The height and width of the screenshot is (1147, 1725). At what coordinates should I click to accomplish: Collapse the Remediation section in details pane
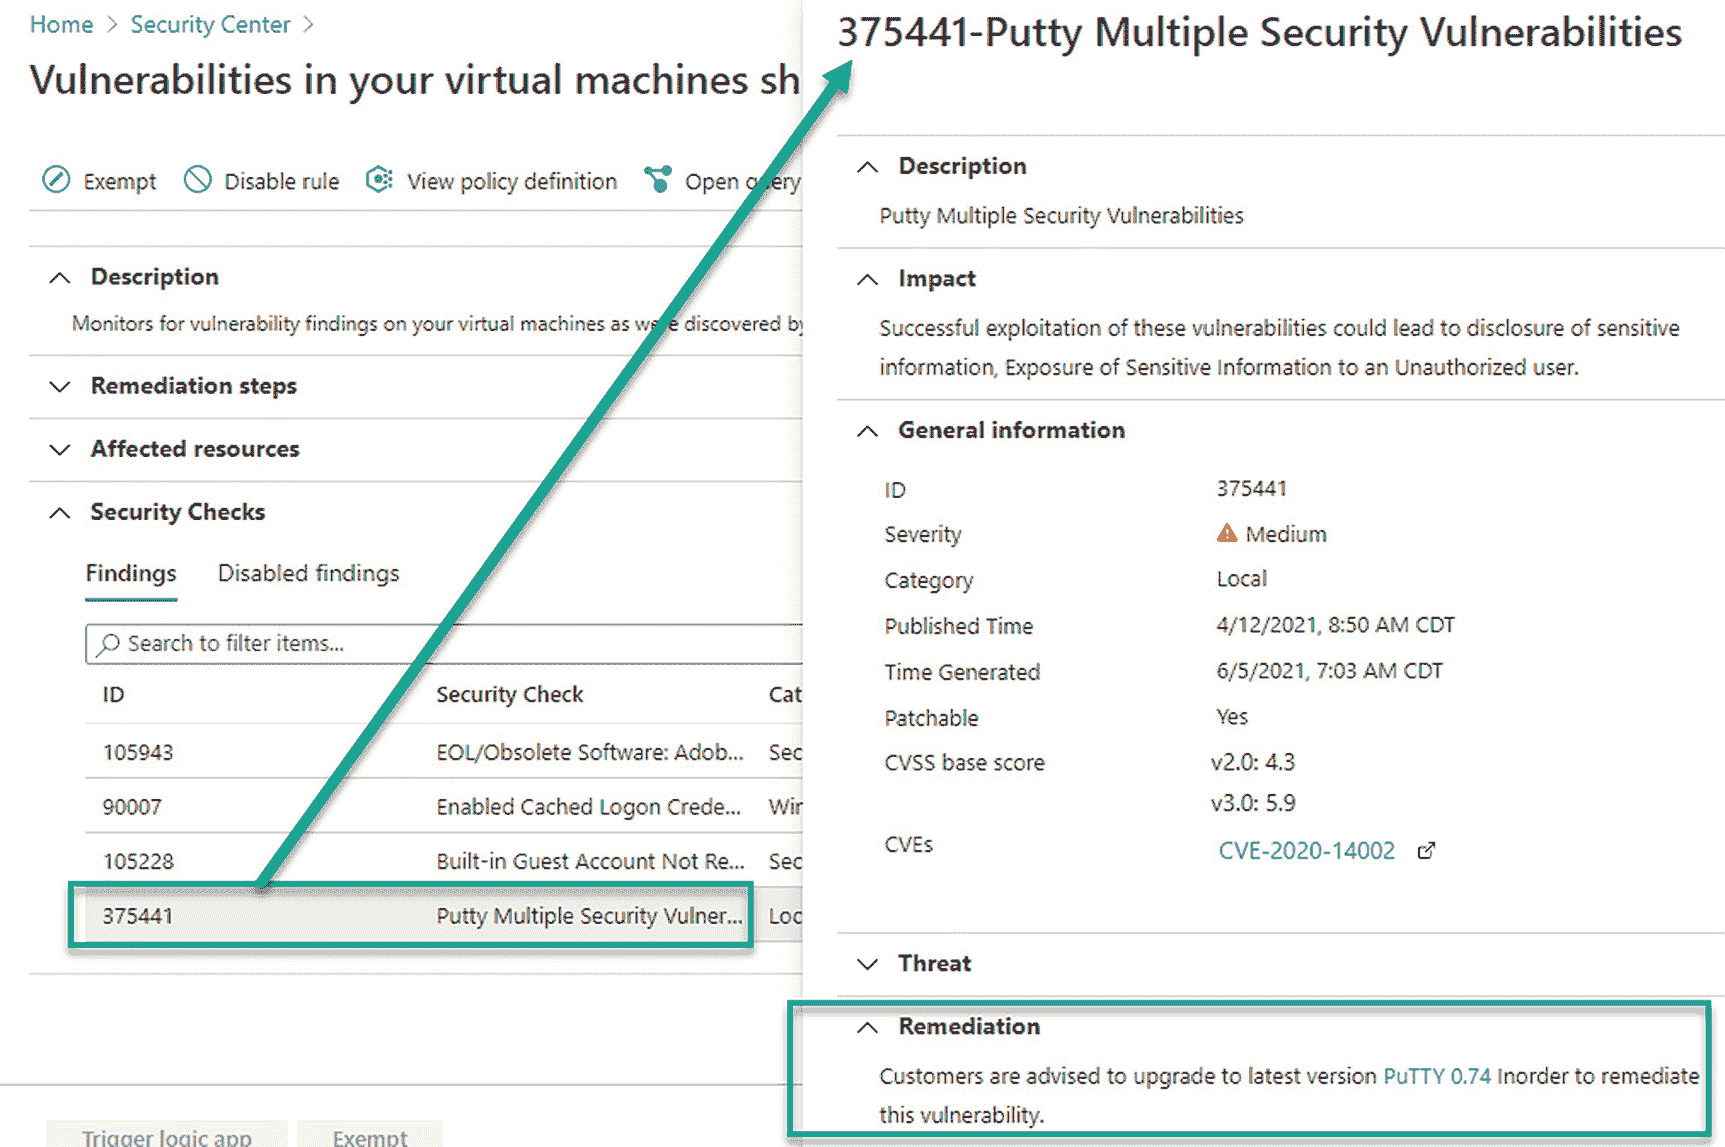[x=867, y=1027]
